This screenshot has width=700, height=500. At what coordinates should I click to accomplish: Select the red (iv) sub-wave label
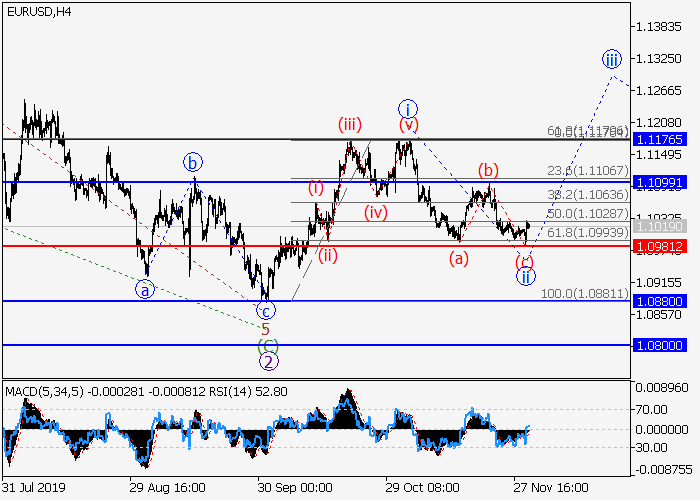pyautogui.click(x=375, y=212)
